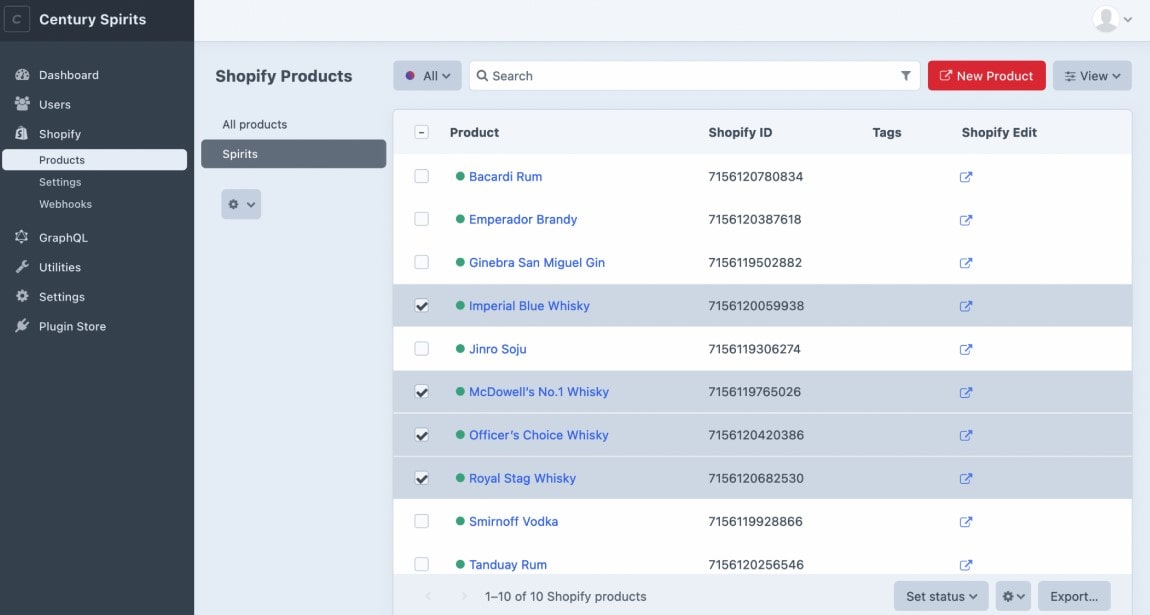Check the Emperador Brandy checkbox
The height and width of the screenshot is (615, 1150).
click(422, 219)
